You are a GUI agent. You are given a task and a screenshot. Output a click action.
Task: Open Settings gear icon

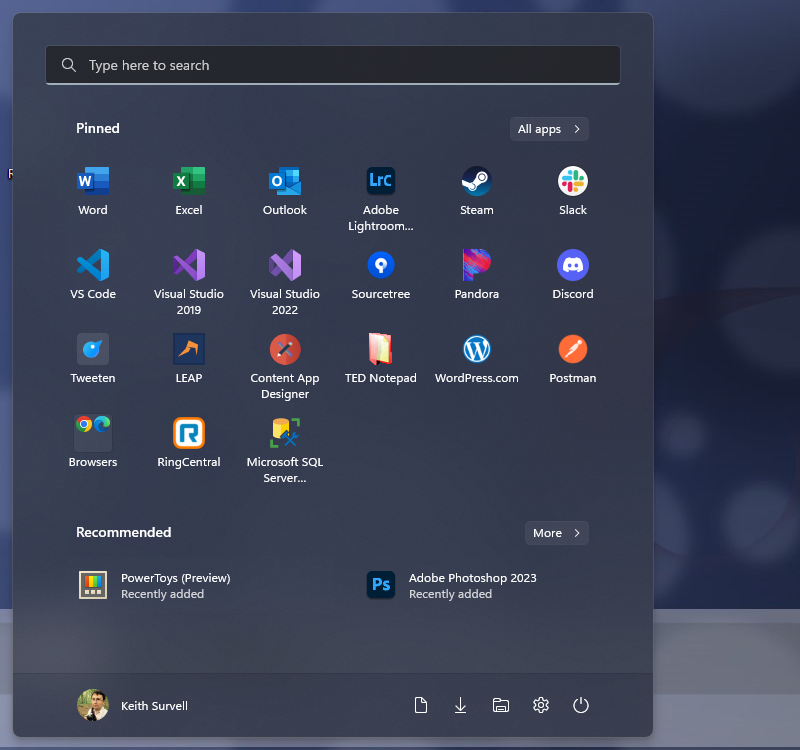[541, 705]
